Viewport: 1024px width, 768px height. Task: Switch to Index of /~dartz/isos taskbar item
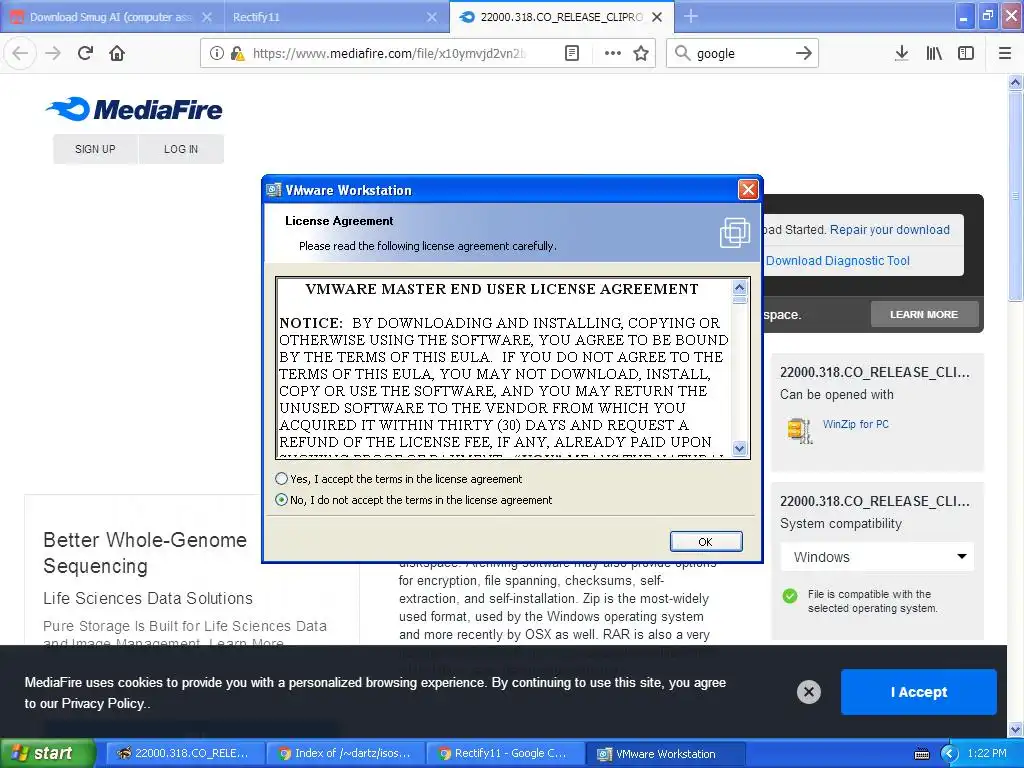(x=345, y=753)
